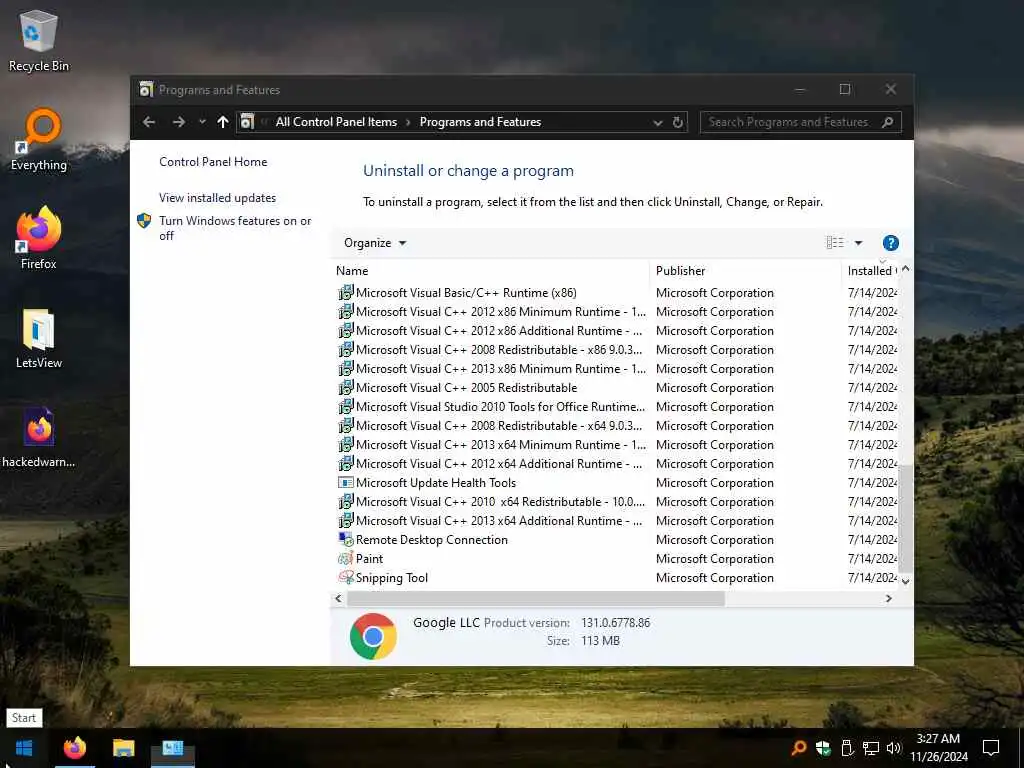Open the Organize dropdown menu
The width and height of the screenshot is (1024, 768).
tap(374, 243)
